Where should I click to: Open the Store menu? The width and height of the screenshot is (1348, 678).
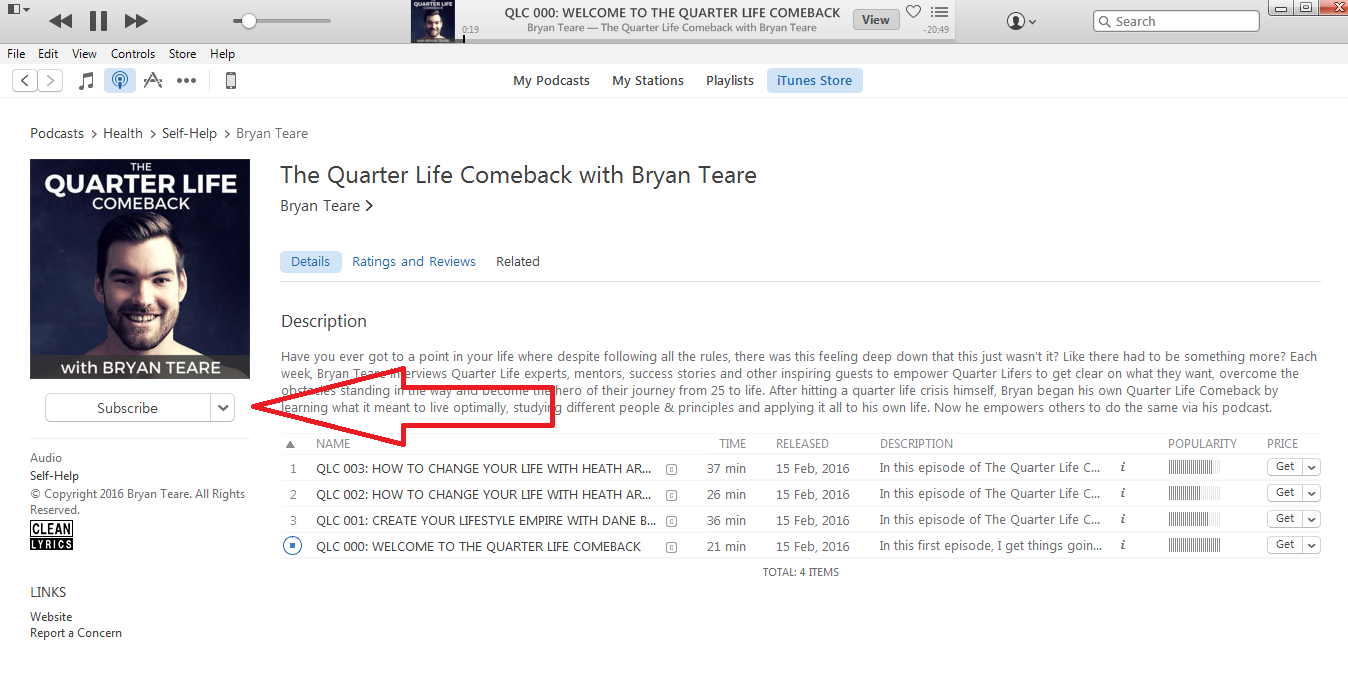coord(182,54)
